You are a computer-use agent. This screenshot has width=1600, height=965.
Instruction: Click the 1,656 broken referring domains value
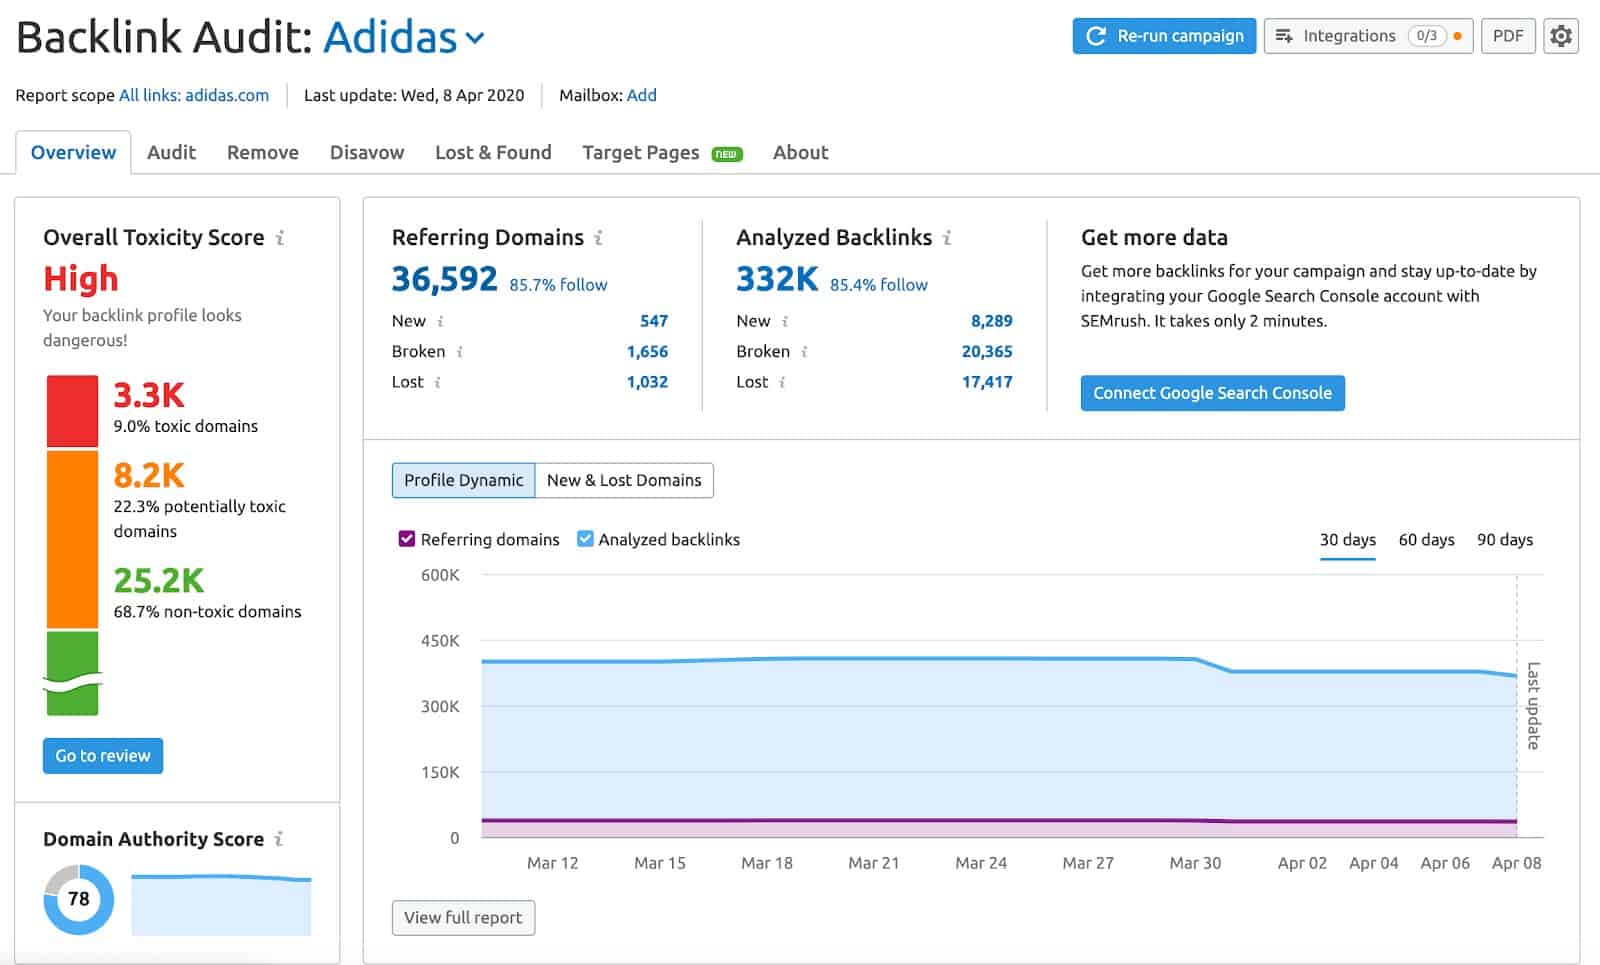[x=647, y=352]
